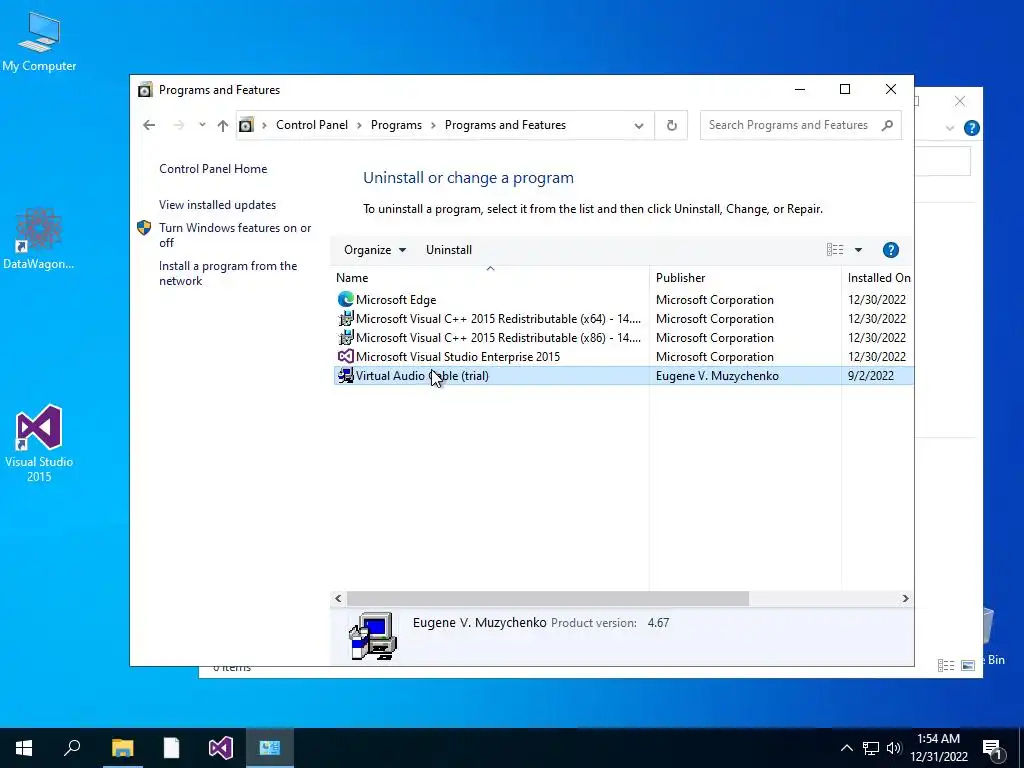The height and width of the screenshot is (768, 1024).
Task: Click the 9/2/2022 installed date
Action: click(x=871, y=376)
